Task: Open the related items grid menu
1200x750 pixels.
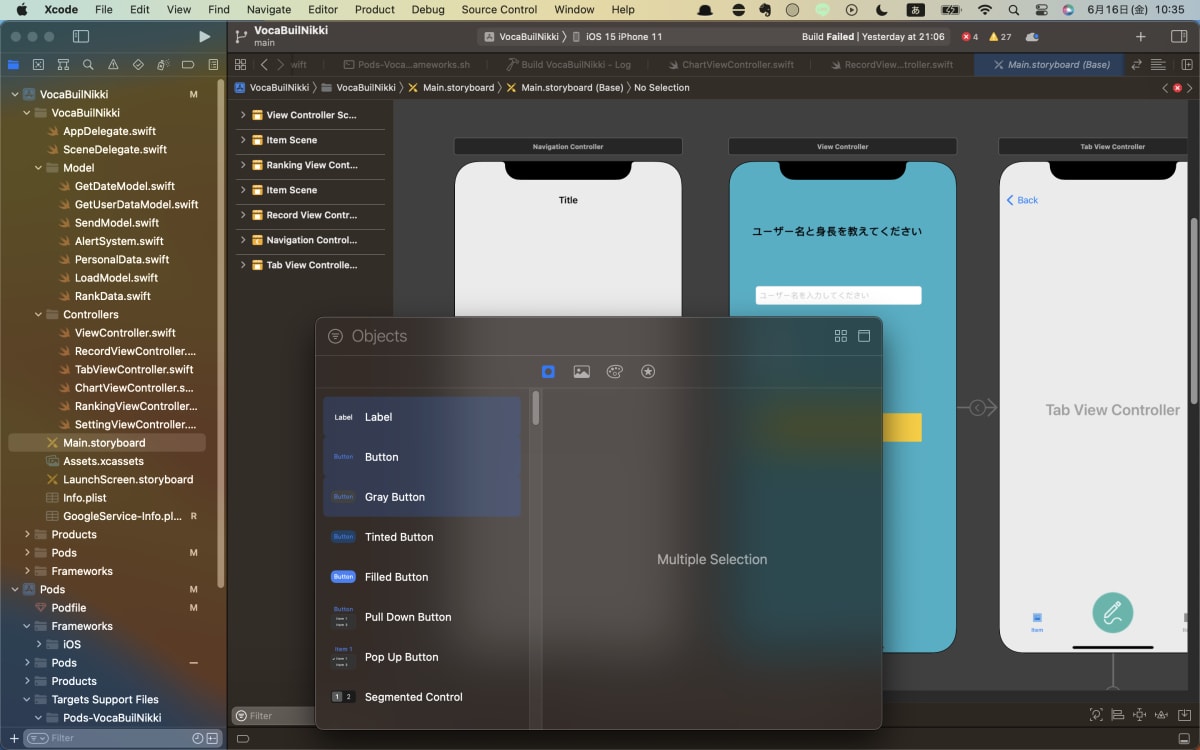Action: tap(240, 64)
